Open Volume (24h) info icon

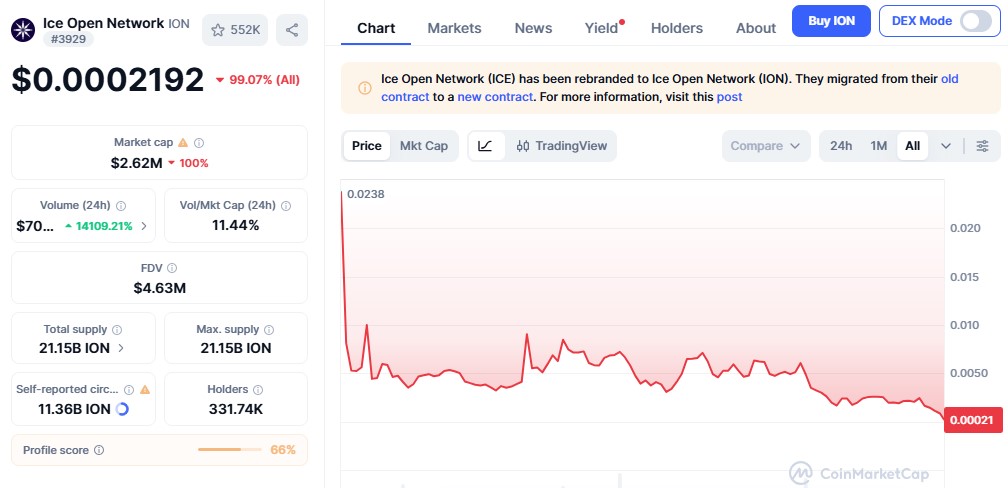point(121,206)
